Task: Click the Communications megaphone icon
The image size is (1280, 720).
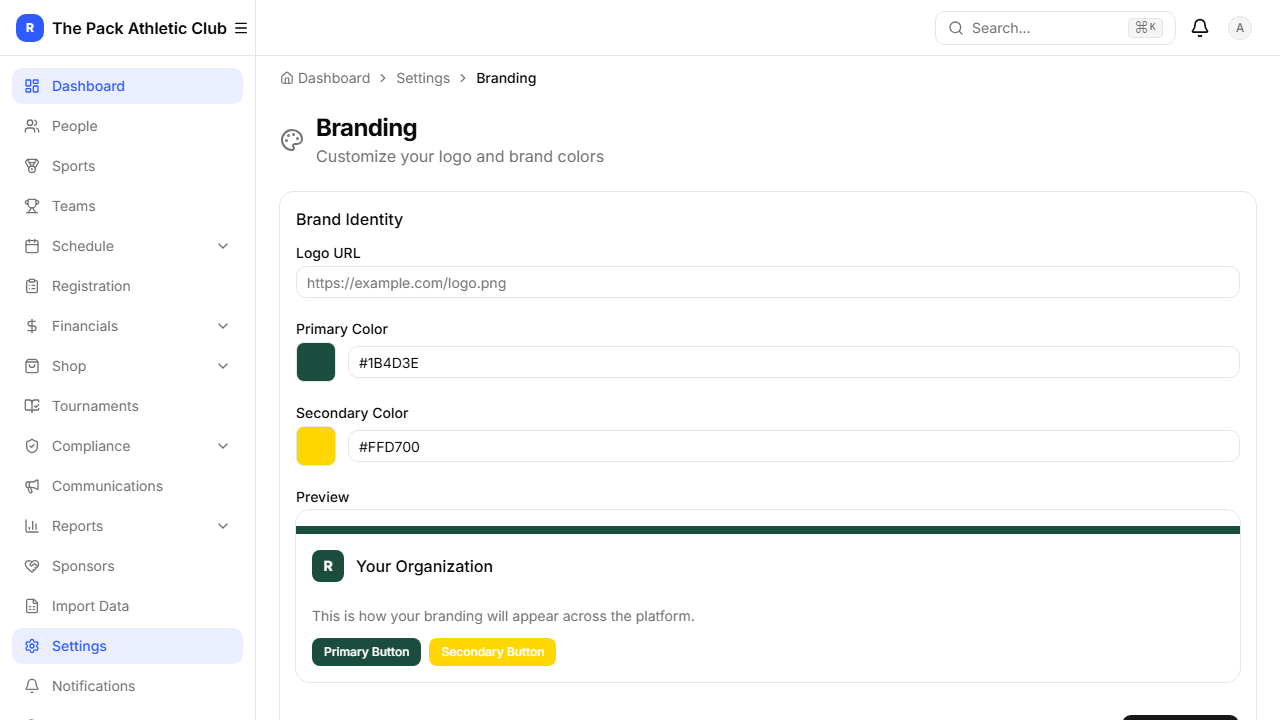Action: [32, 486]
